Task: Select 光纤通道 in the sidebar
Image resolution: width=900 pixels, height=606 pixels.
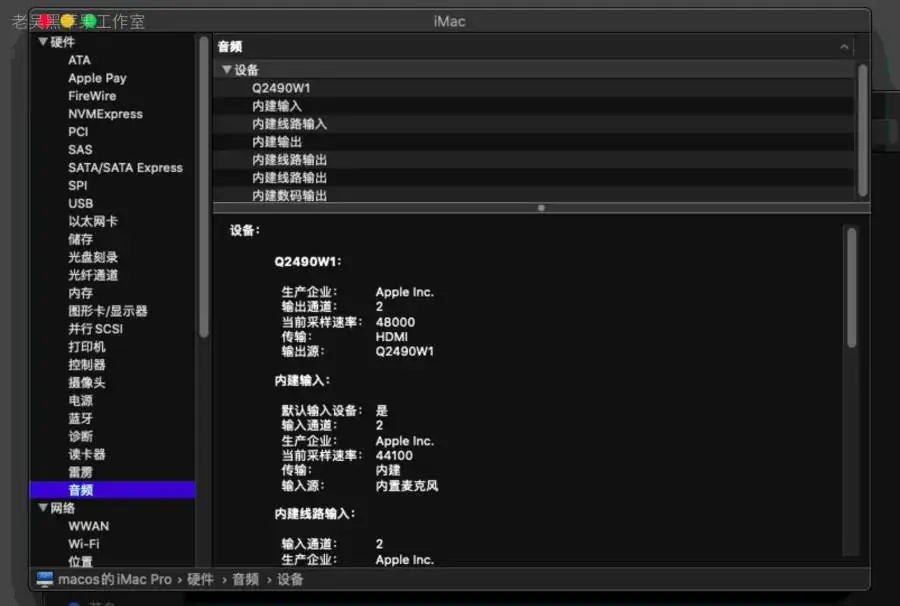Action: tap(92, 275)
